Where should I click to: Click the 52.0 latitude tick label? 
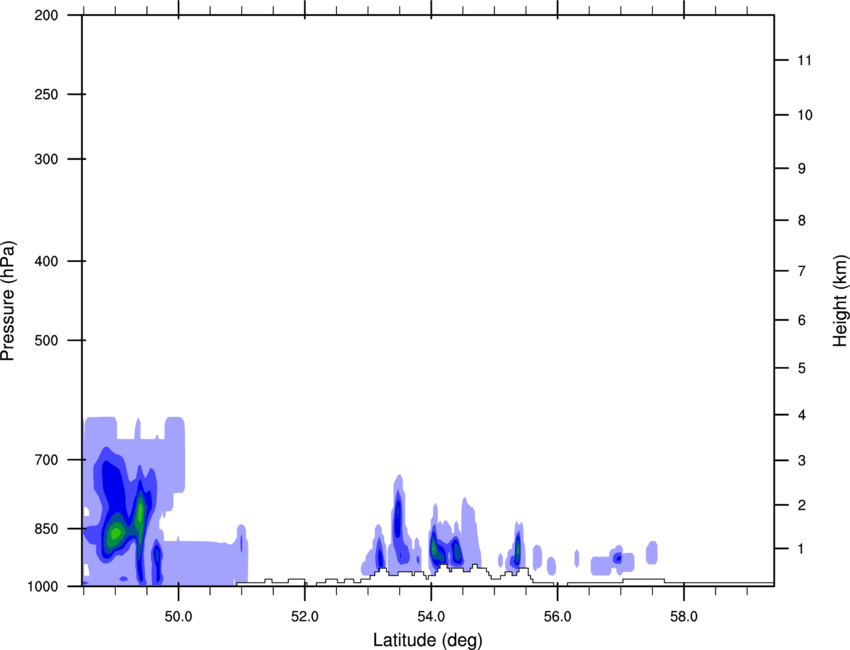[x=305, y=617]
